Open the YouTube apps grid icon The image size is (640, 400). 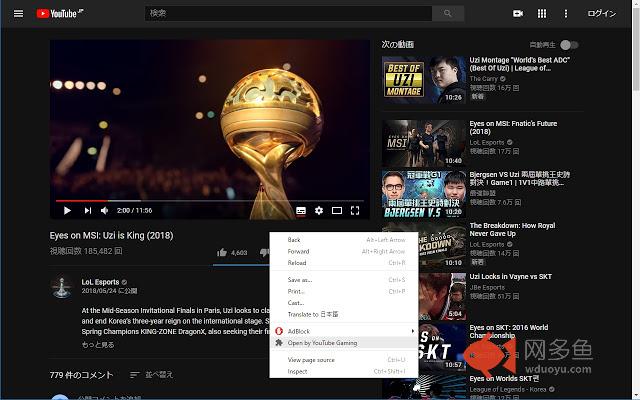(542, 13)
